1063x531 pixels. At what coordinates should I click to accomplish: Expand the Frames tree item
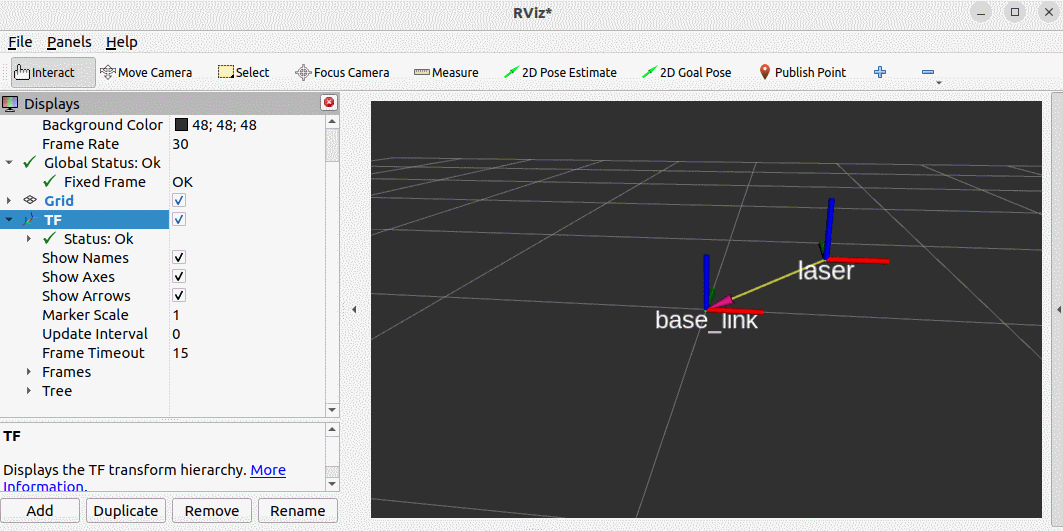point(29,372)
